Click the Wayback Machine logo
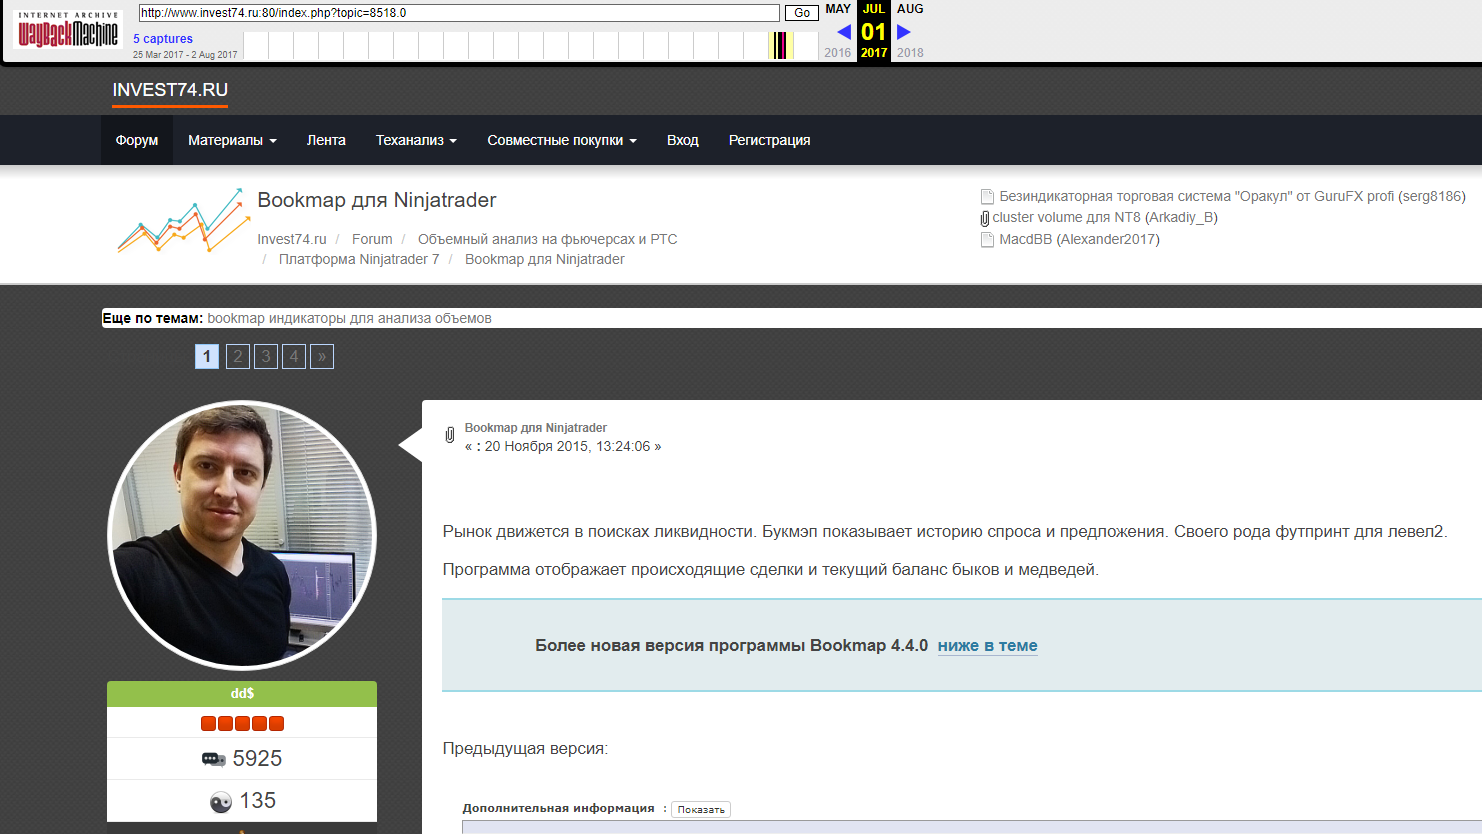This screenshot has height=834, width=1482. 68,32
